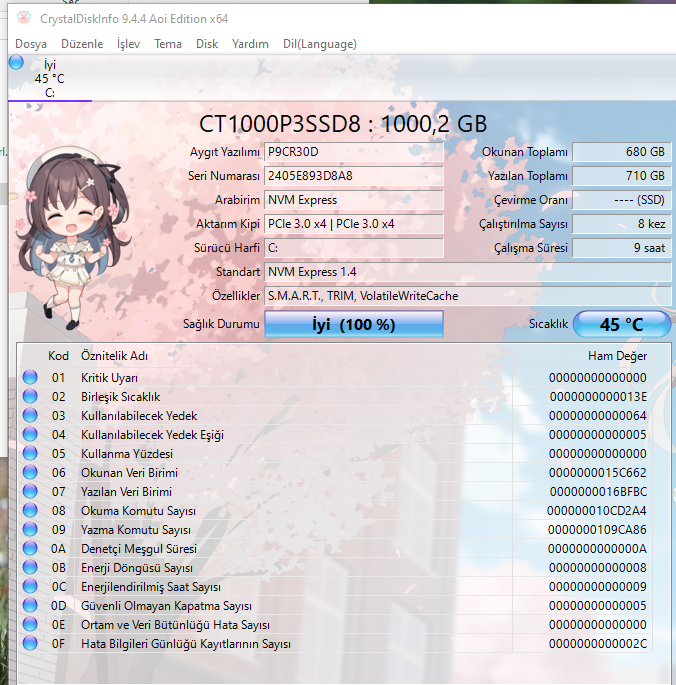Image resolution: width=676 pixels, height=685 pixels.
Task: Open the Dosya menu
Action: pos(31,44)
